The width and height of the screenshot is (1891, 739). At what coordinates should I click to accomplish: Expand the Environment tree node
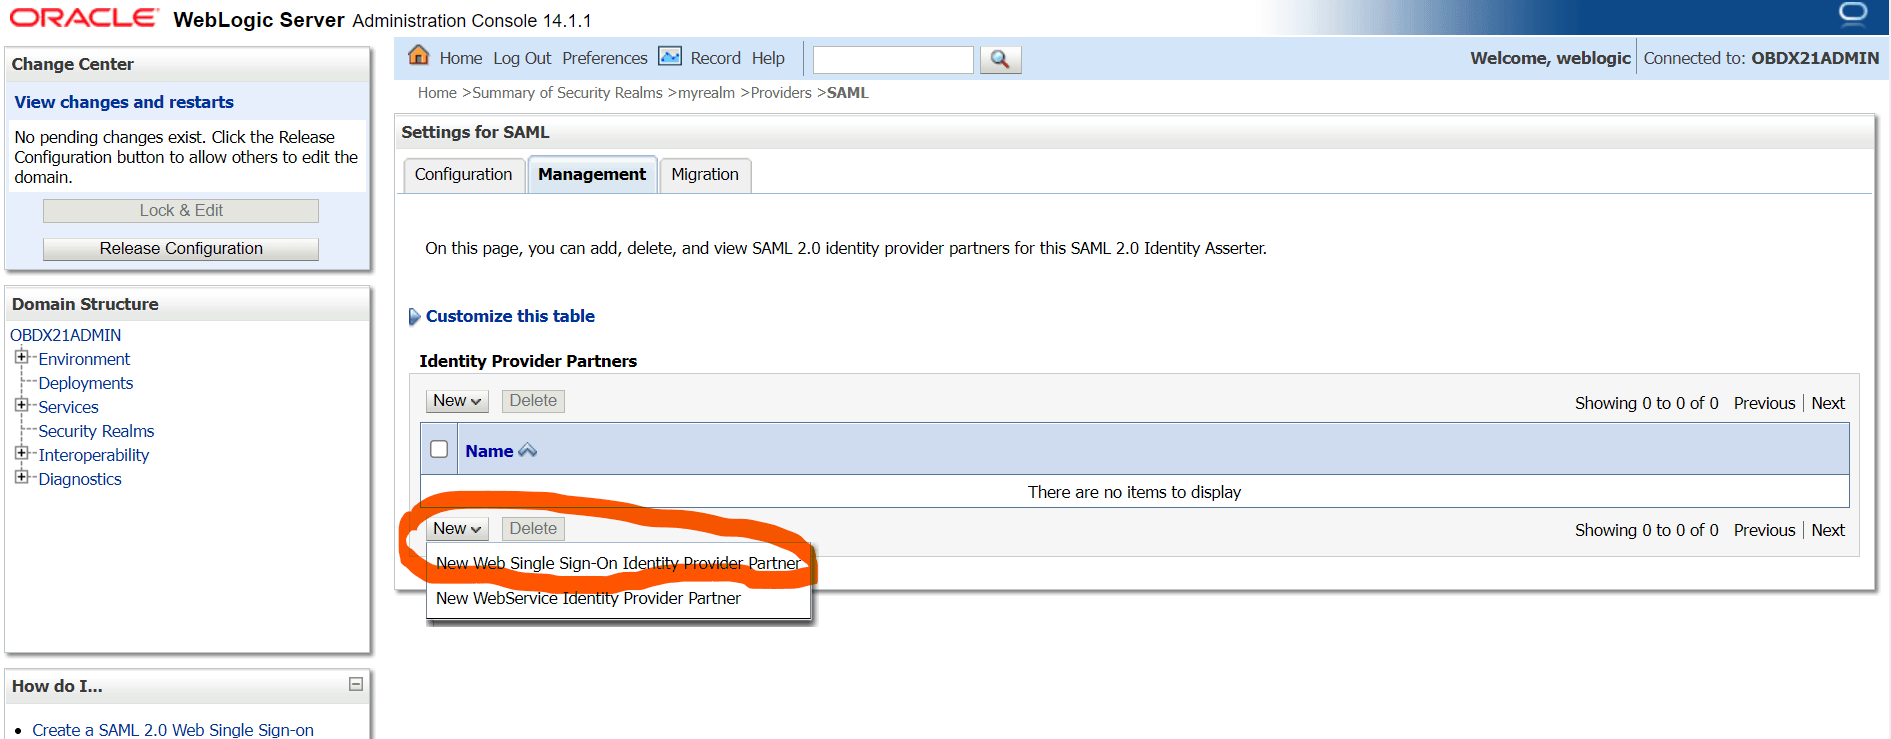[21, 357]
